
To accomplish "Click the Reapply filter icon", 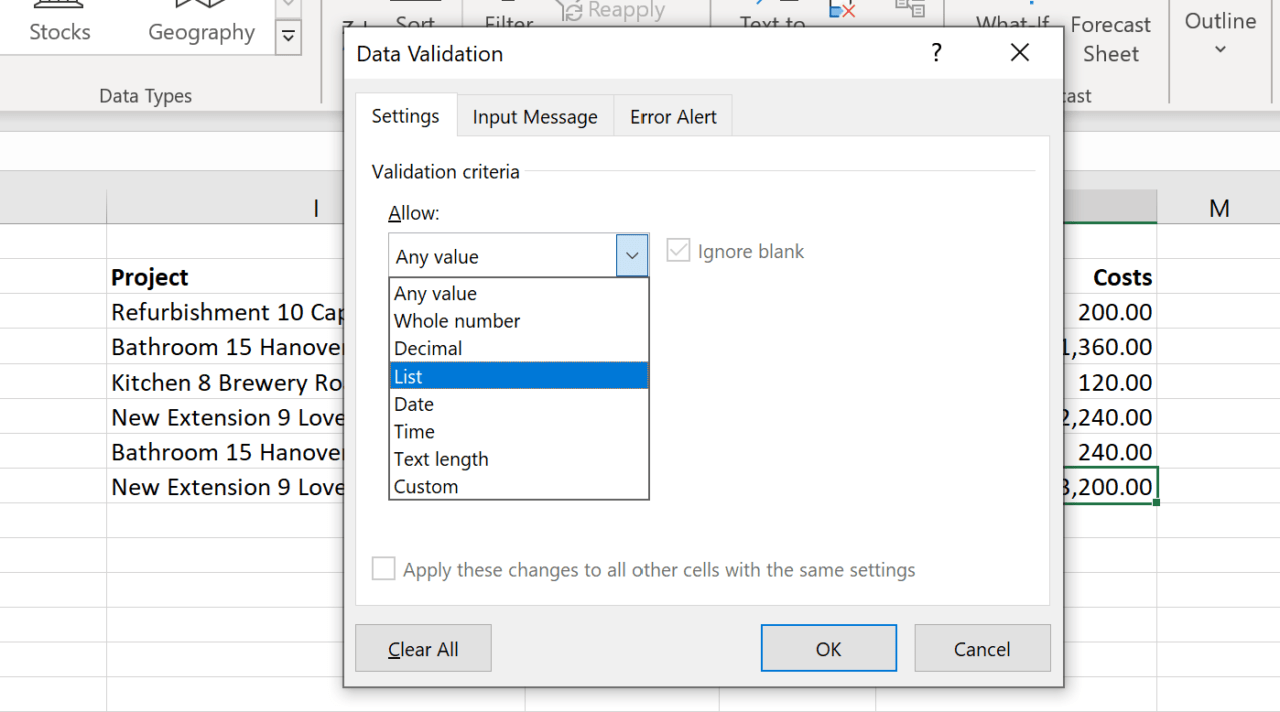I will 609,11.
